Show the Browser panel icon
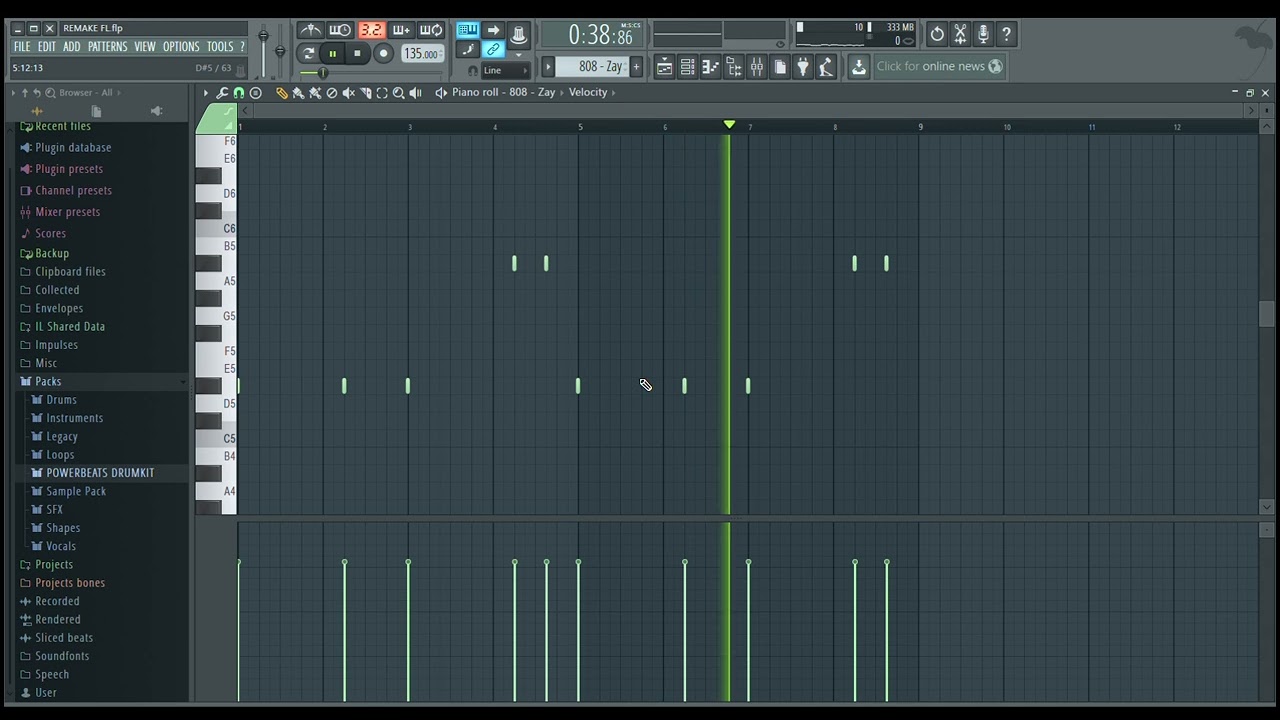 pos(733,67)
